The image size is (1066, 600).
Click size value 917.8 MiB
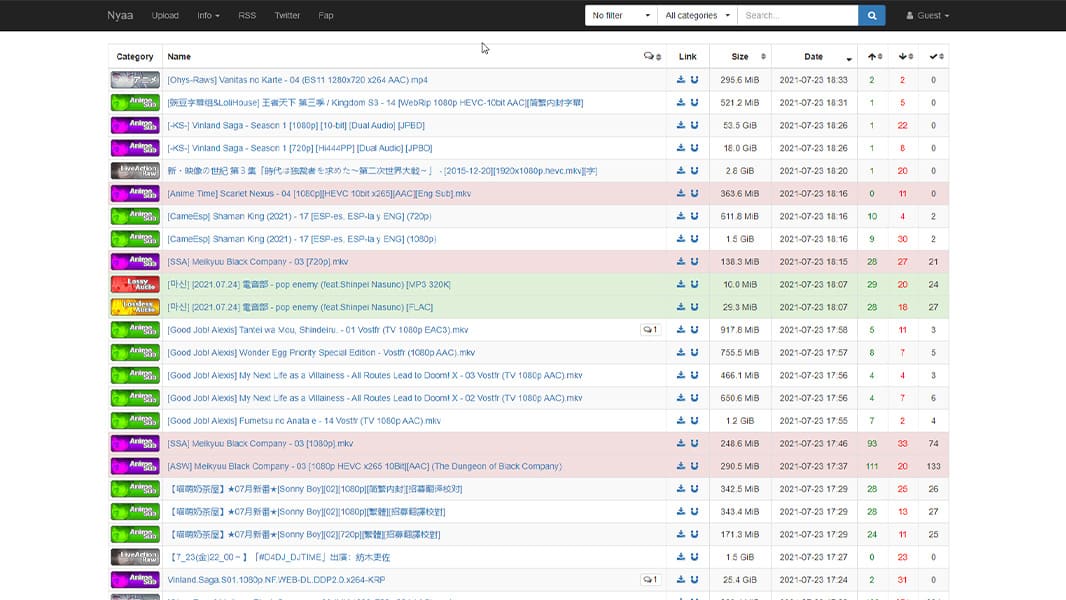pyautogui.click(x=740, y=330)
